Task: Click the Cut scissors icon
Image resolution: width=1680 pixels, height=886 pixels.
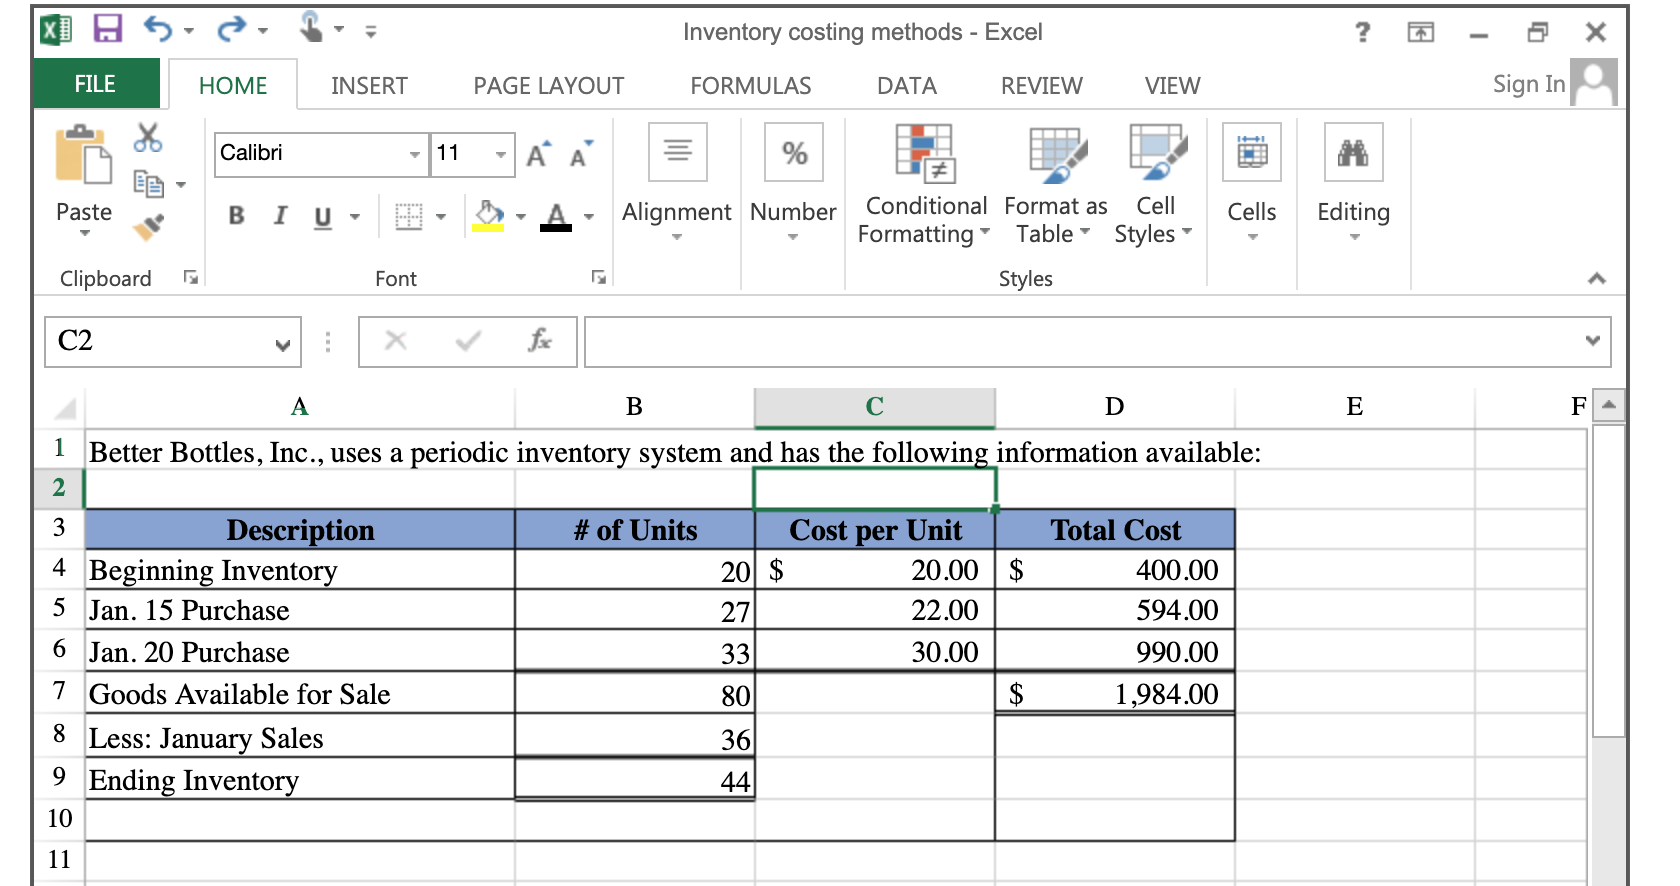Action: point(148,138)
